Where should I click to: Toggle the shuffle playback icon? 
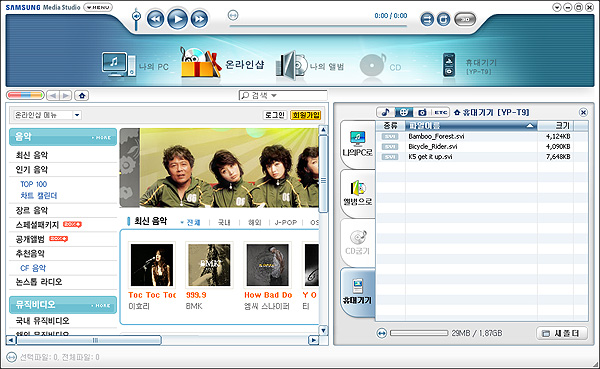click(x=427, y=19)
